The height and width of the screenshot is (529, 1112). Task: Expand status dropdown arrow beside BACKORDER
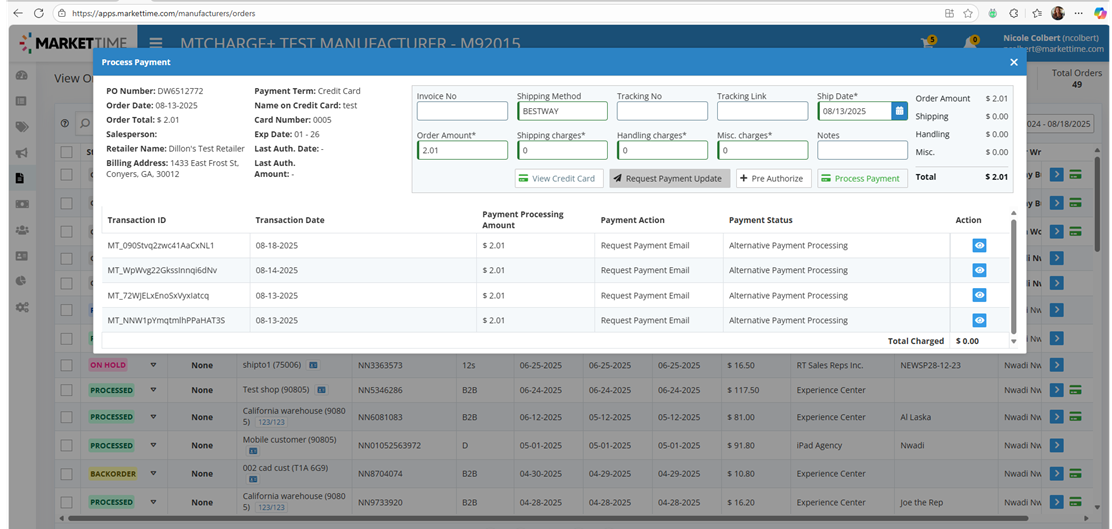(x=153, y=474)
